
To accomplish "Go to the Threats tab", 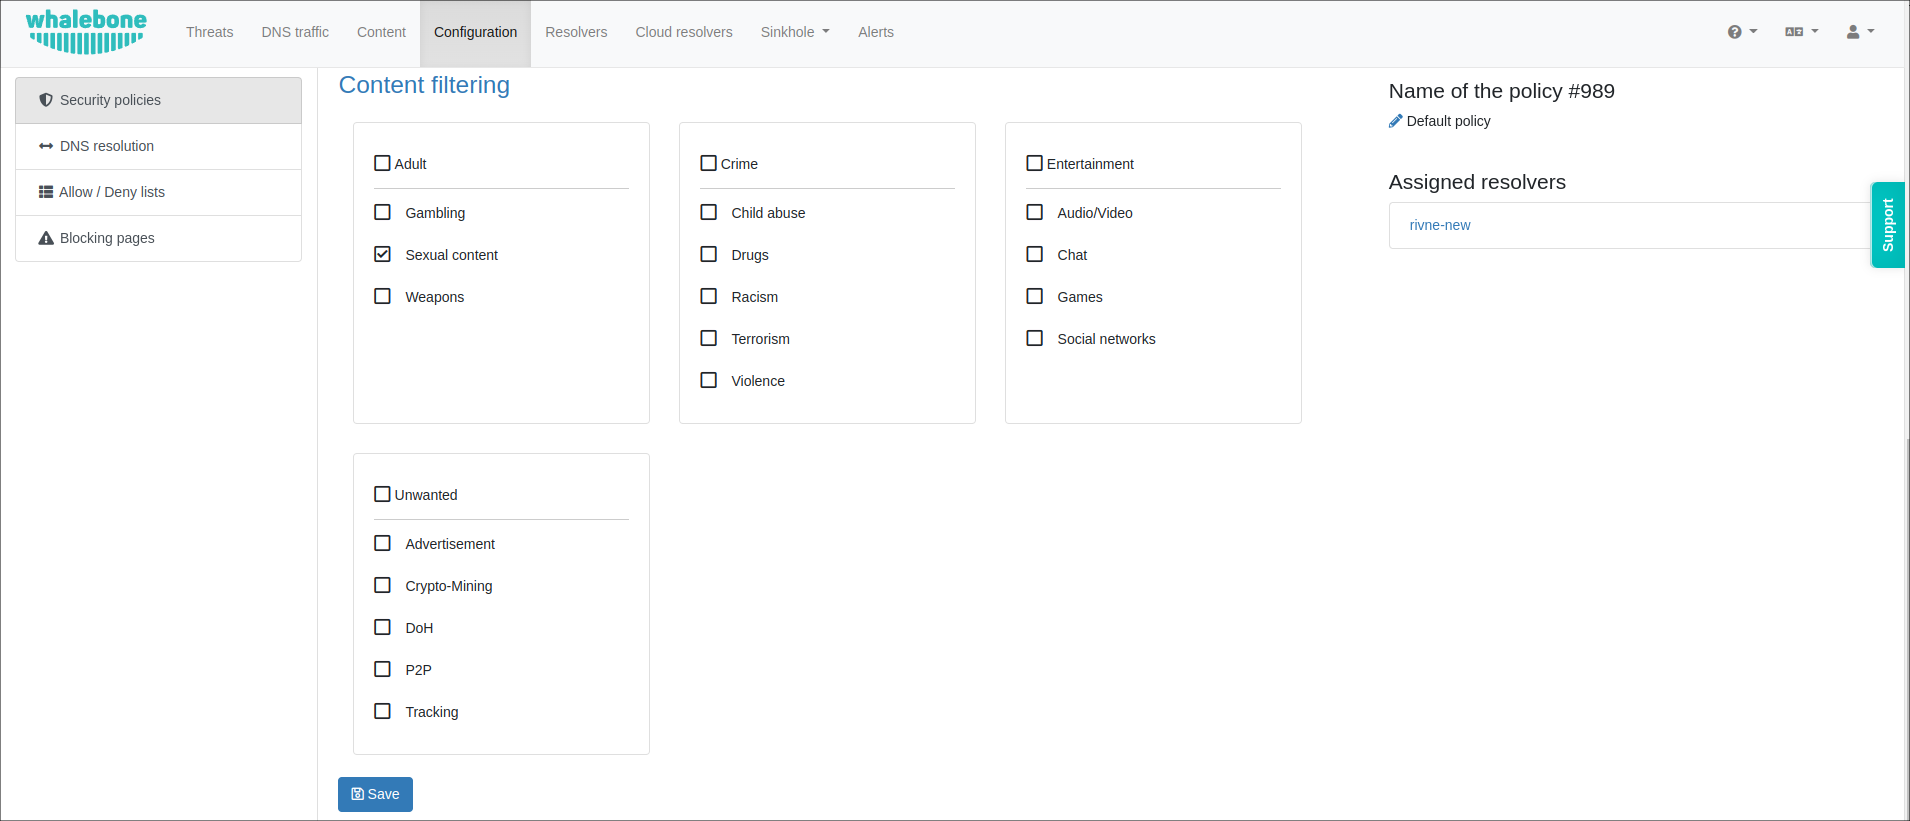I will coord(209,32).
